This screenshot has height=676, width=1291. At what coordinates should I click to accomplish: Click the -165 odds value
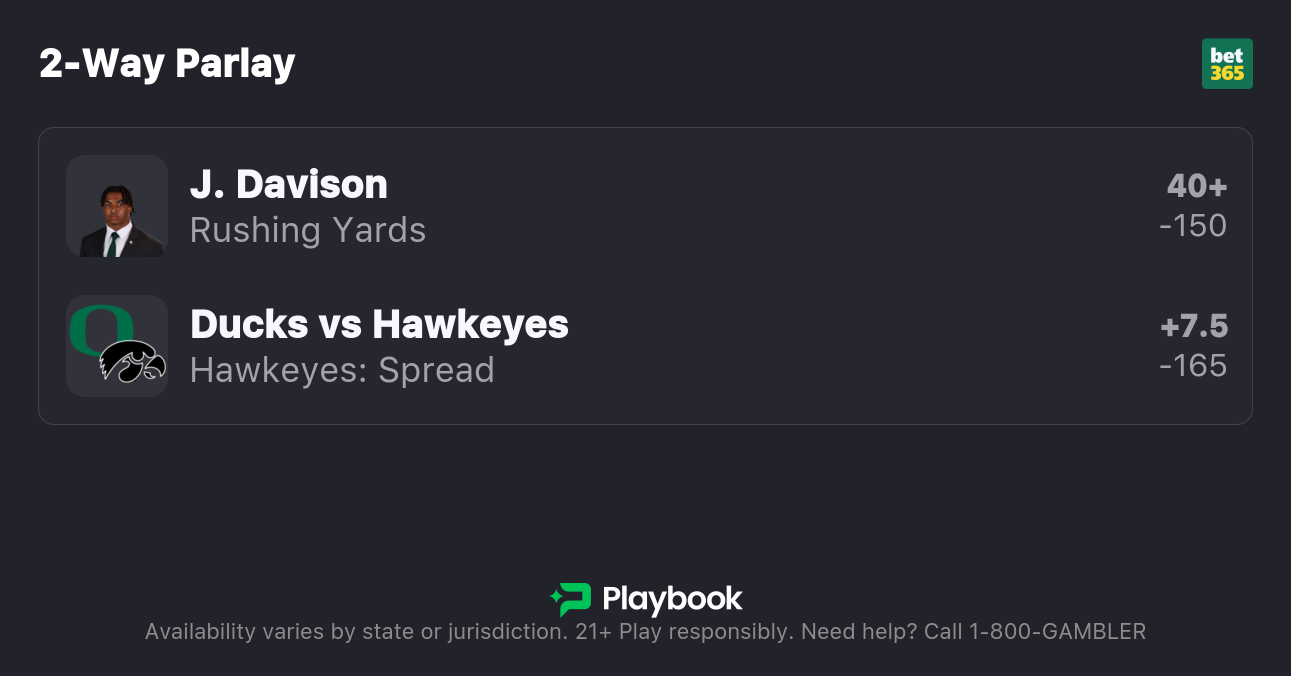1193,366
